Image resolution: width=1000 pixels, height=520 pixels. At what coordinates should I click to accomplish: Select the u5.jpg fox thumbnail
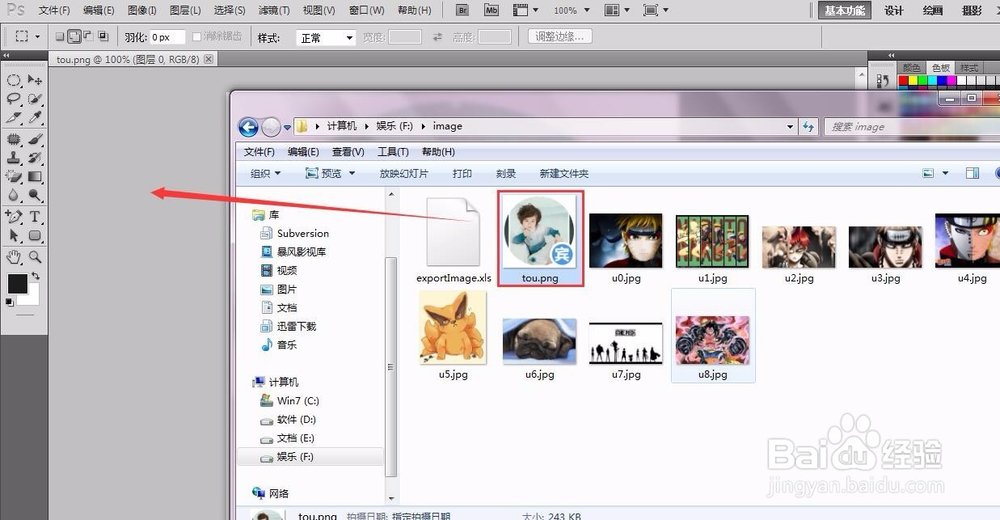(453, 328)
